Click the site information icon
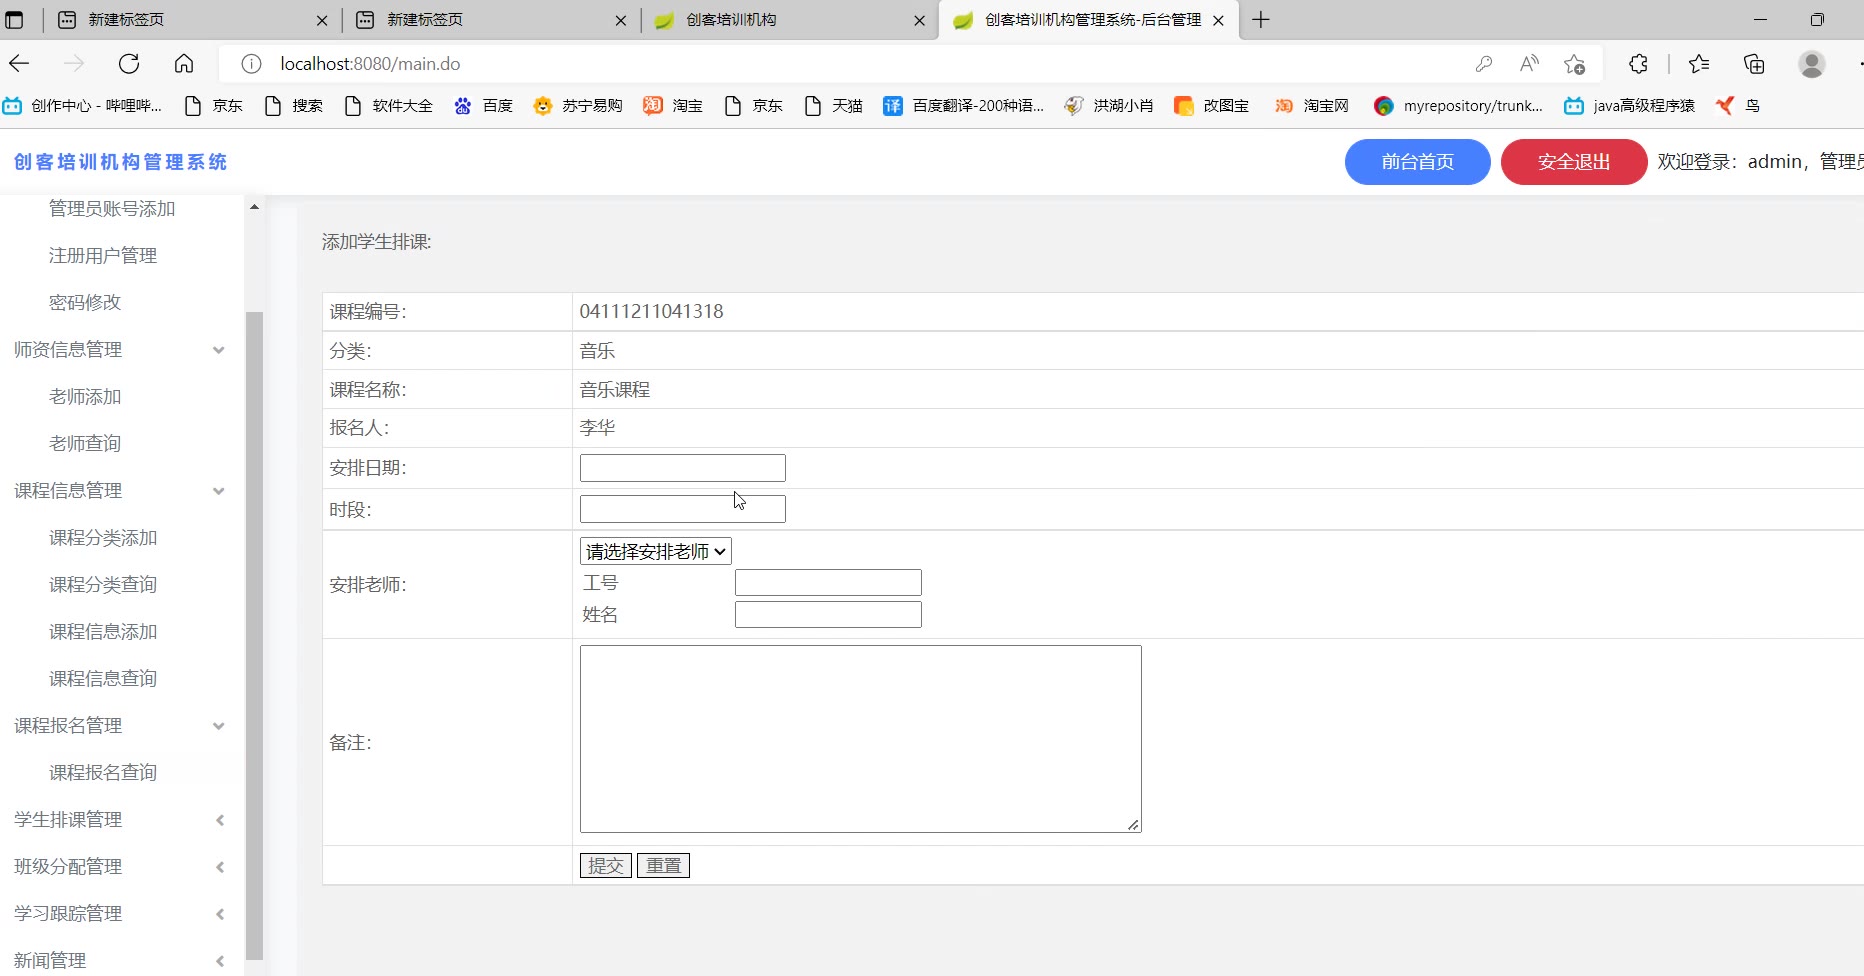The image size is (1864, 976). coord(252,64)
